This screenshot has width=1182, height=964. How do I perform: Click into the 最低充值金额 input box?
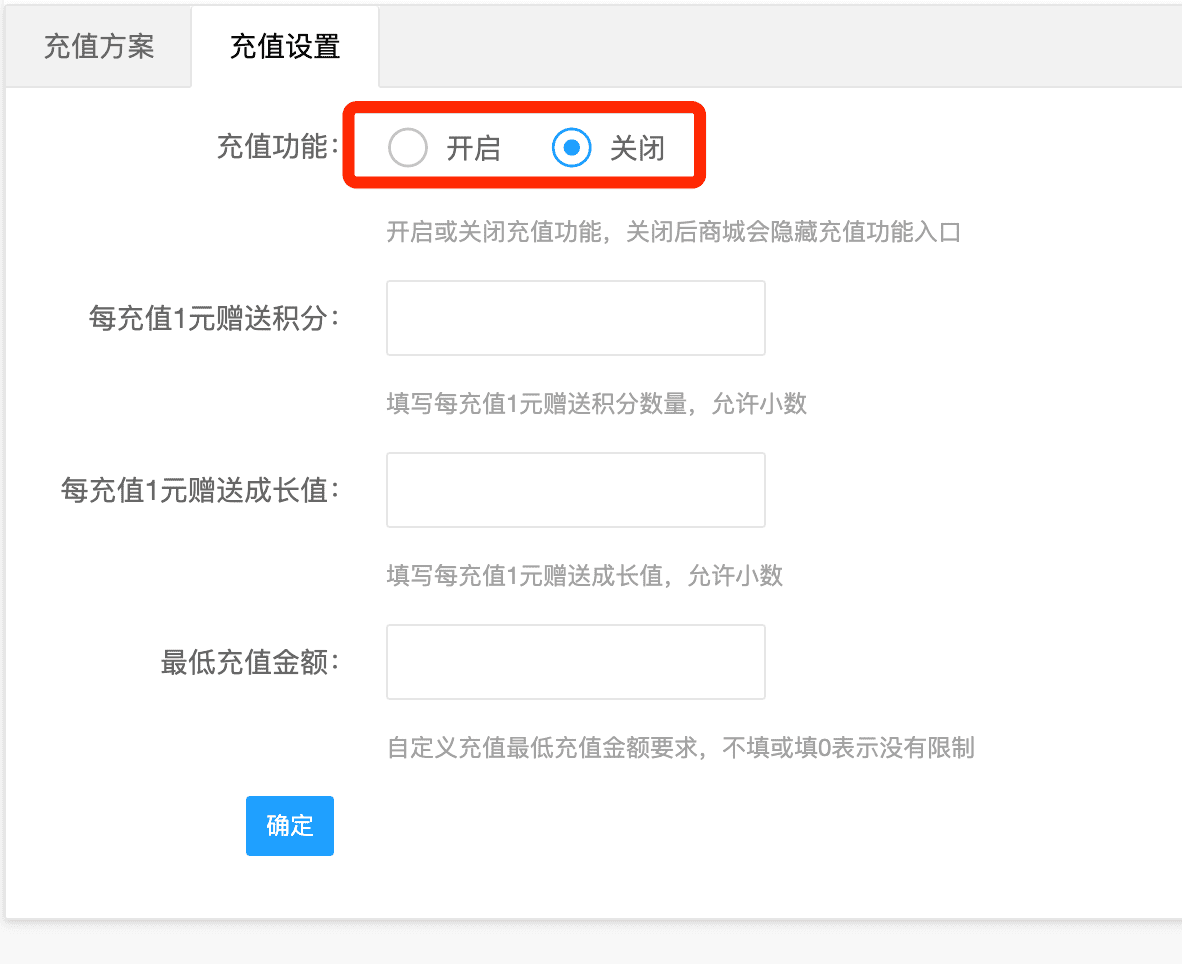point(575,662)
